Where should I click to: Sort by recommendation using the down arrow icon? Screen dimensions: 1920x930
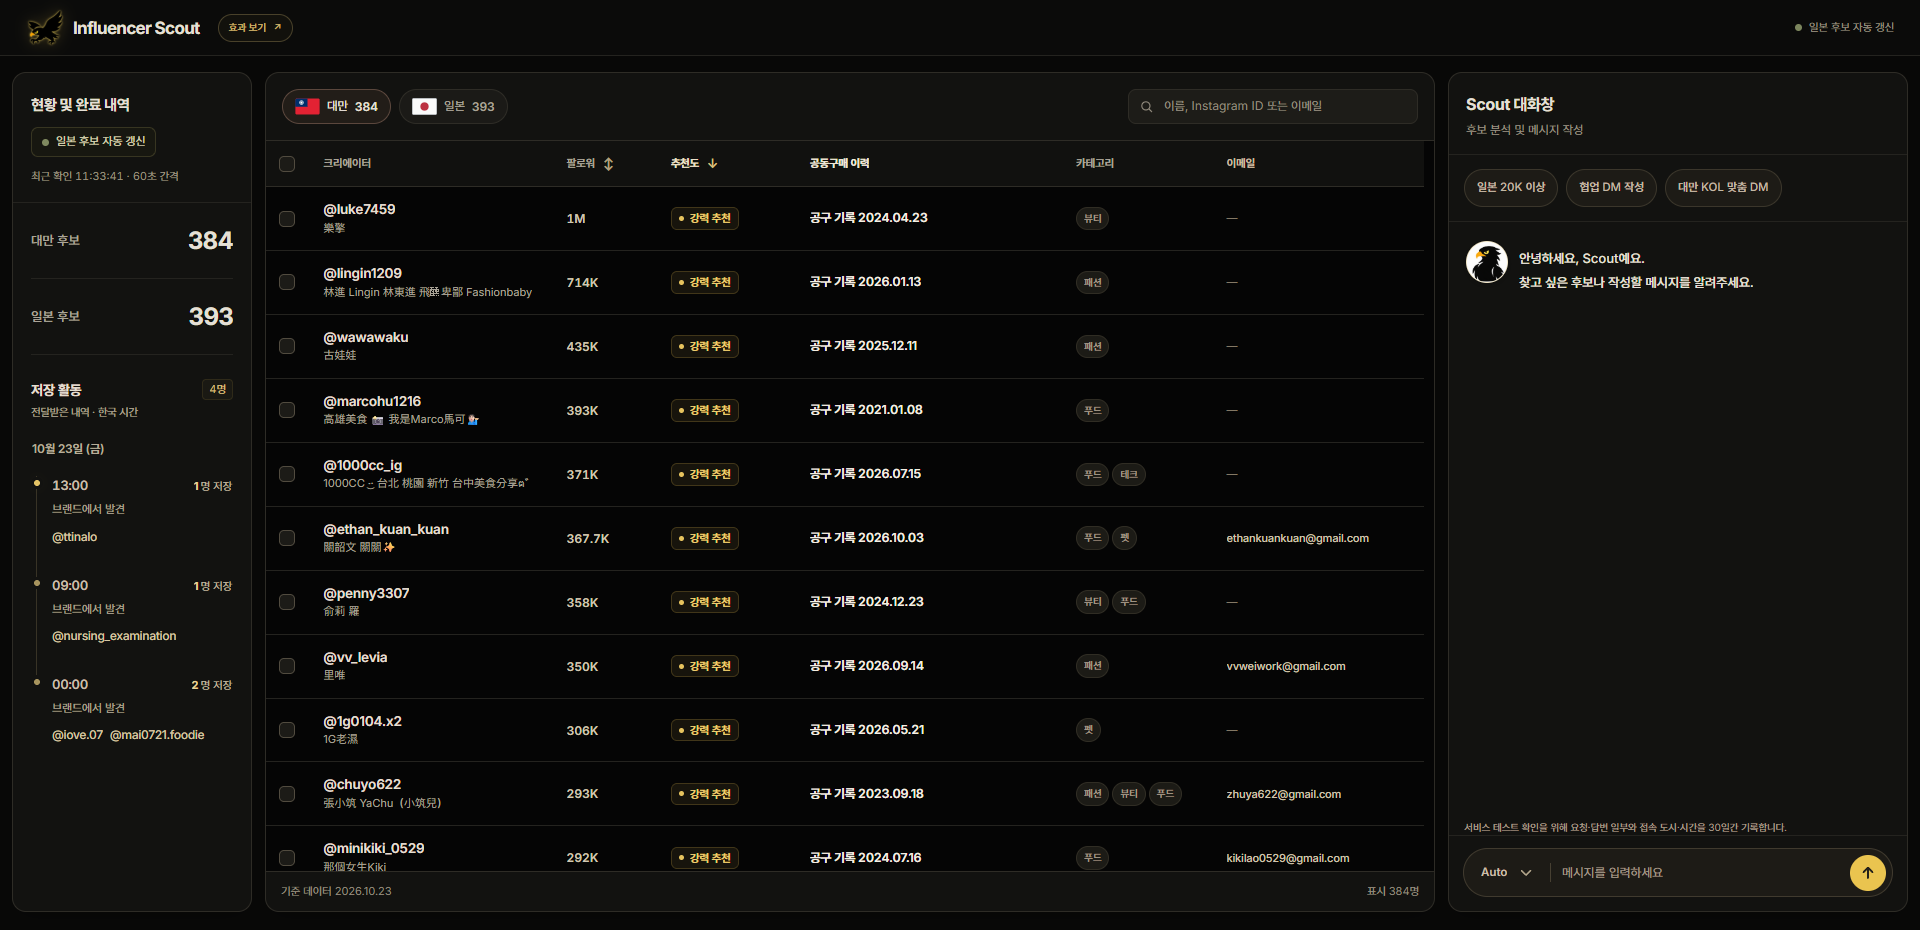[712, 163]
